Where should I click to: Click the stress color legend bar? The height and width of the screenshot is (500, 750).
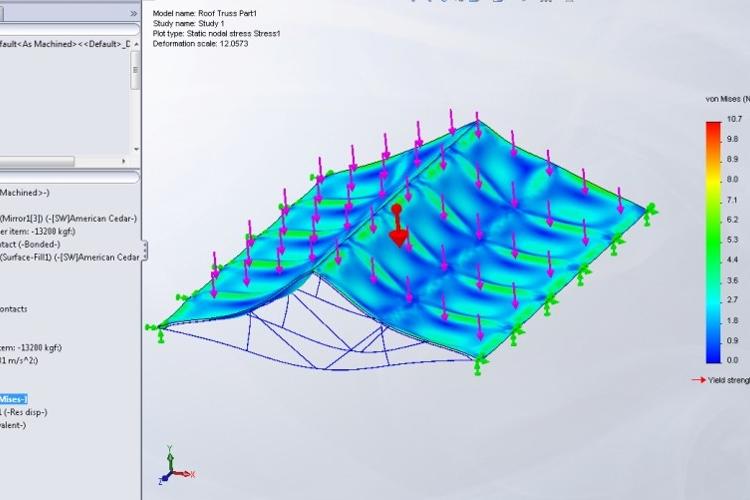[x=713, y=243]
